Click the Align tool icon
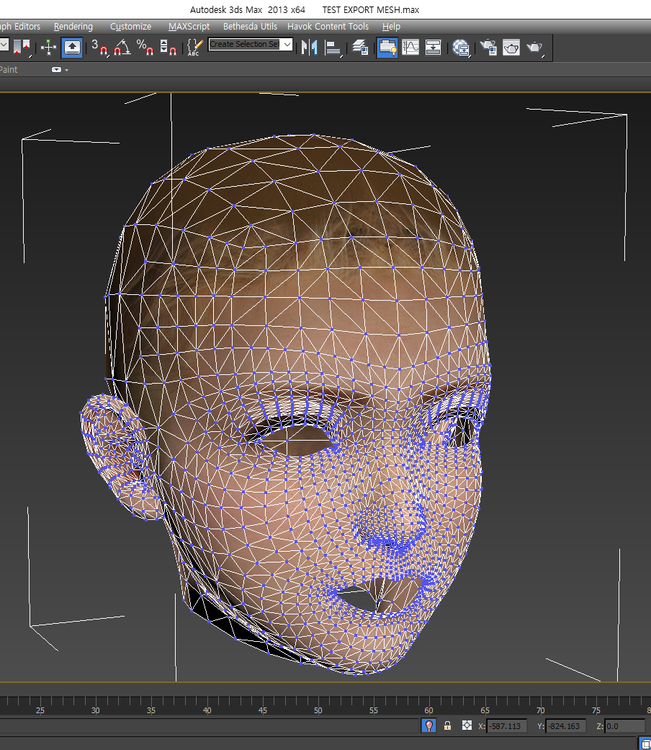The height and width of the screenshot is (750, 651). coord(333,47)
